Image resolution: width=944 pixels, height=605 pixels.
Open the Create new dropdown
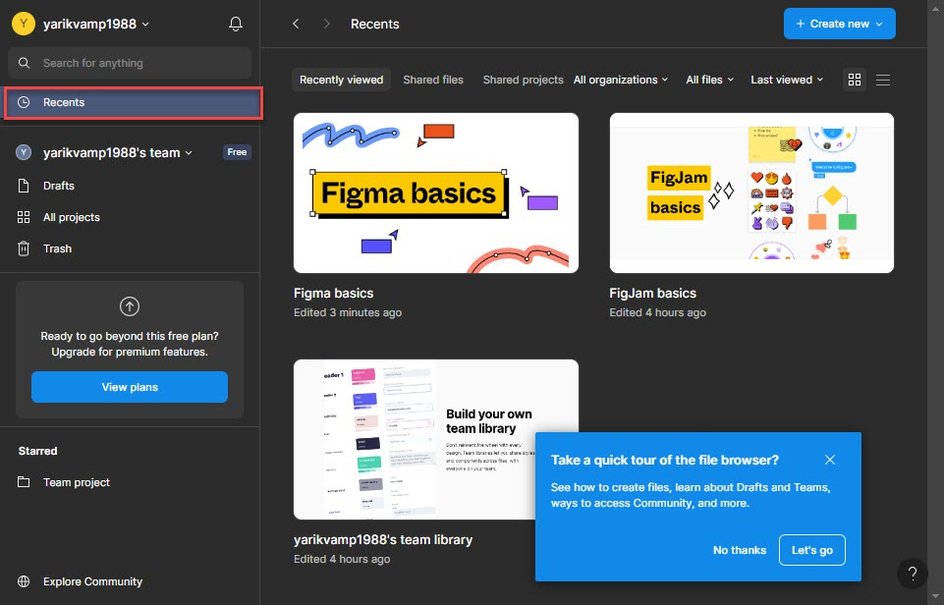pos(839,24)
